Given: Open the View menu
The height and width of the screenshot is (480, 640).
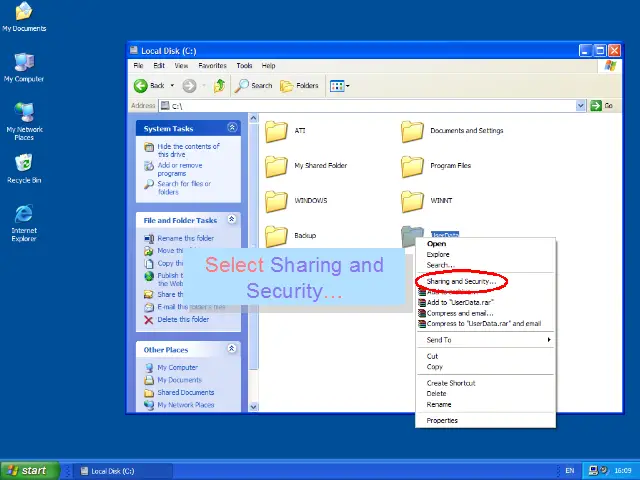Looking at the screenshot, I should (181, 66).
